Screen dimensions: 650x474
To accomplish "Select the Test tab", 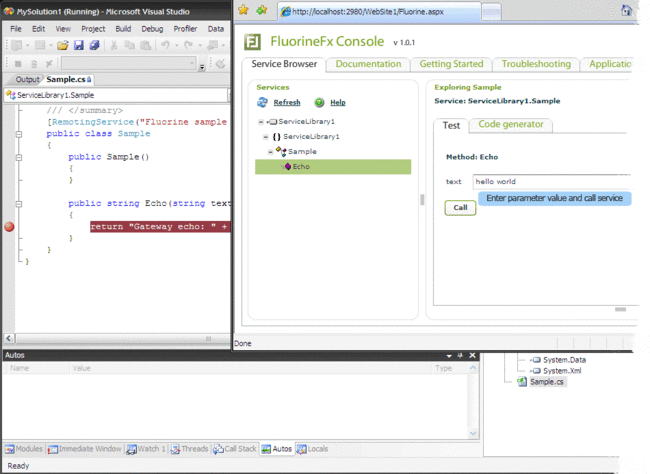I will 451,125.
